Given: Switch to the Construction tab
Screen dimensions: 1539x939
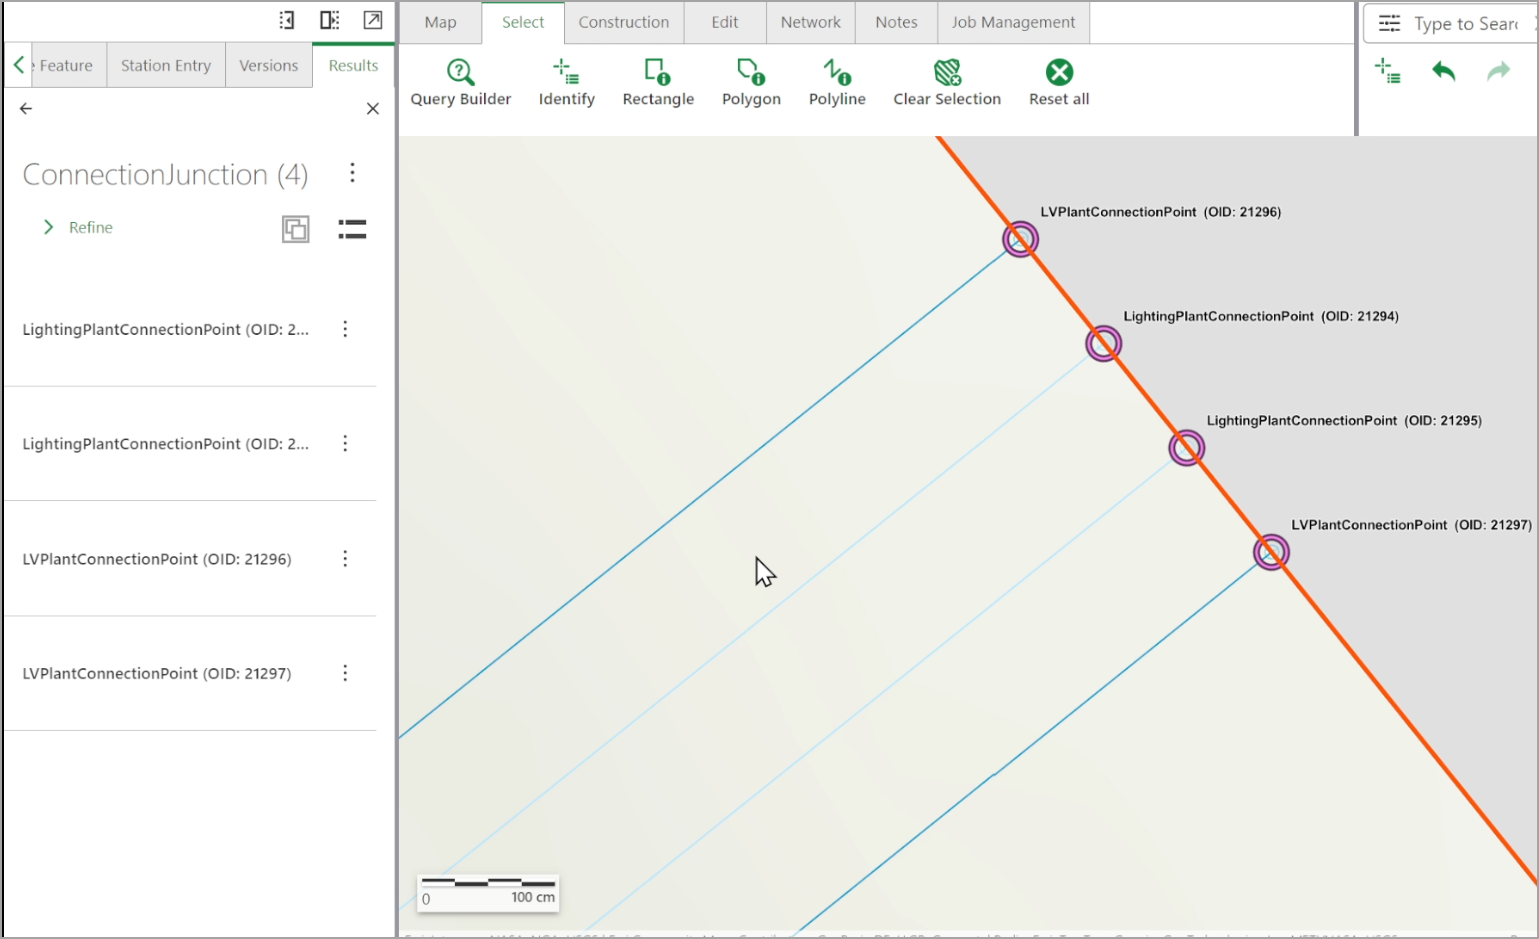Looking at the screenshot, I should [x=624, y=22].
